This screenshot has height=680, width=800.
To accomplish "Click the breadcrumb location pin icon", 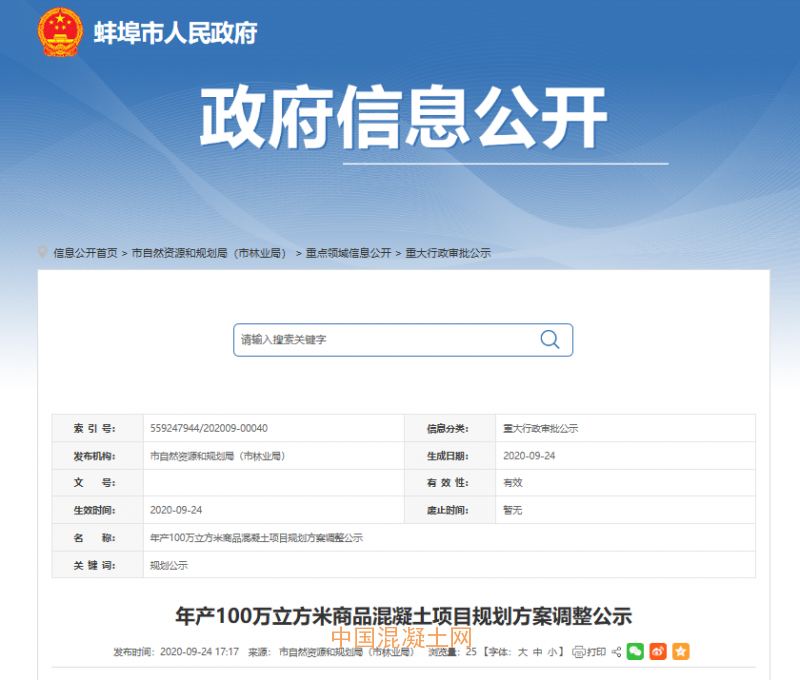I will 42,253.
